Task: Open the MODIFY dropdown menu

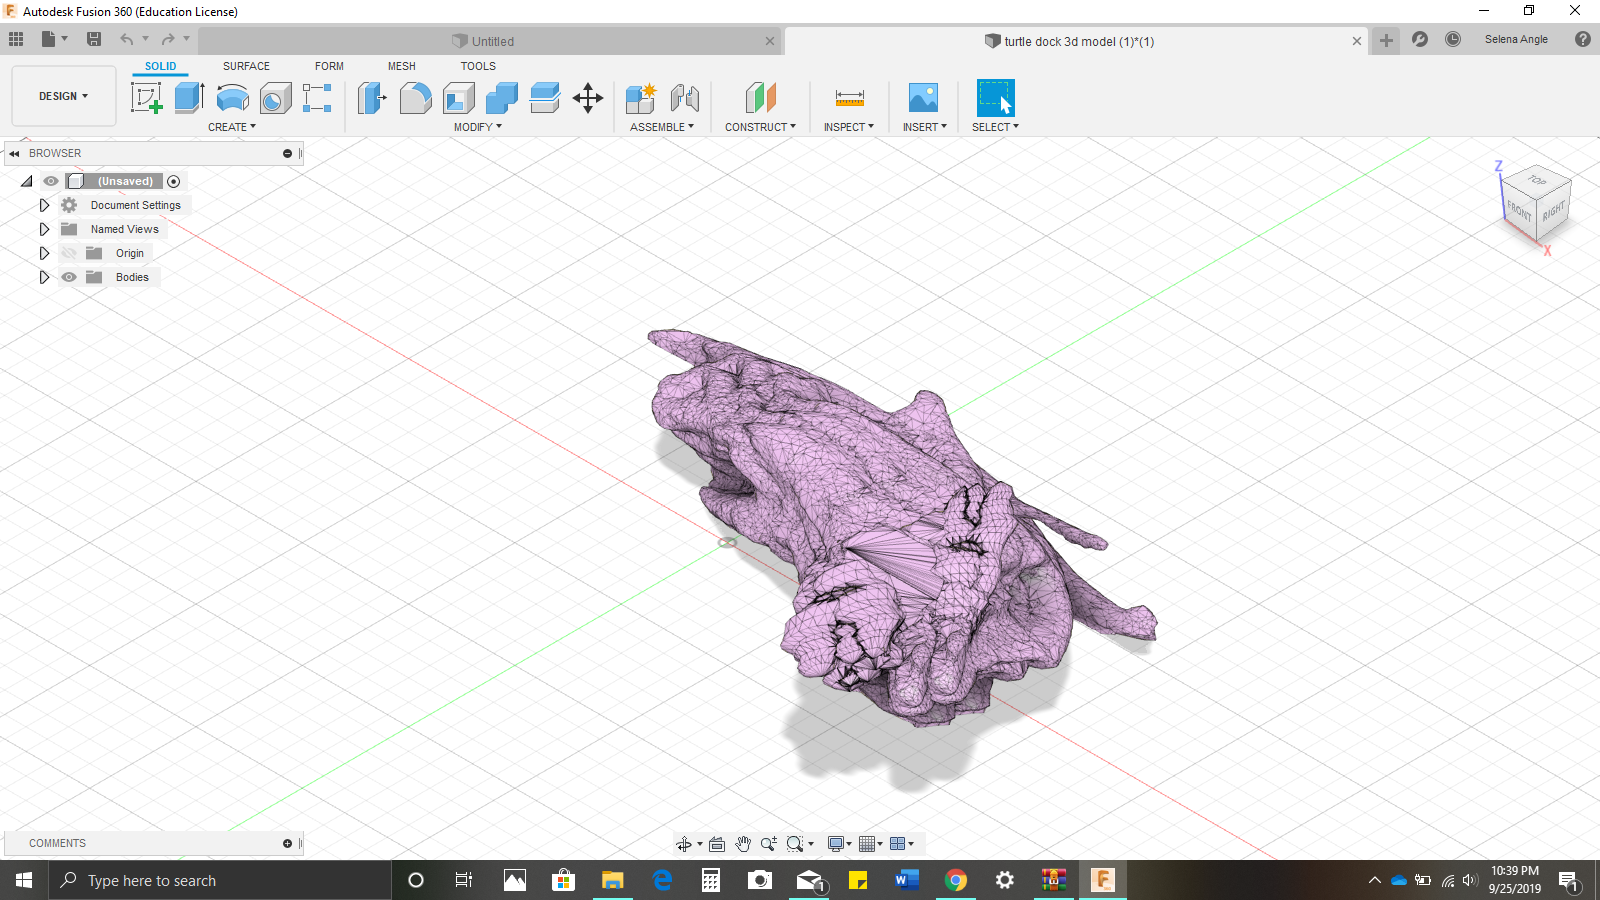Action: pos(478,127)
